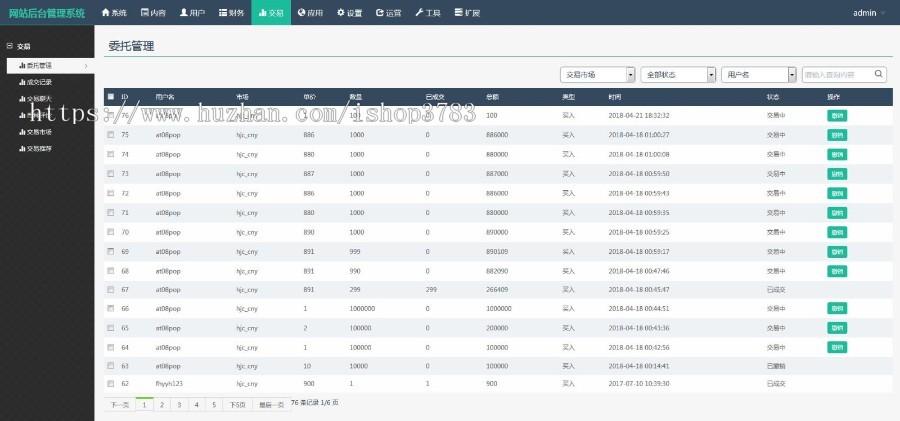The height and width of the screenshot is (421, 900).
Task: Open the 全部状态 status dropdown
Action: click(x=679, y=74)
